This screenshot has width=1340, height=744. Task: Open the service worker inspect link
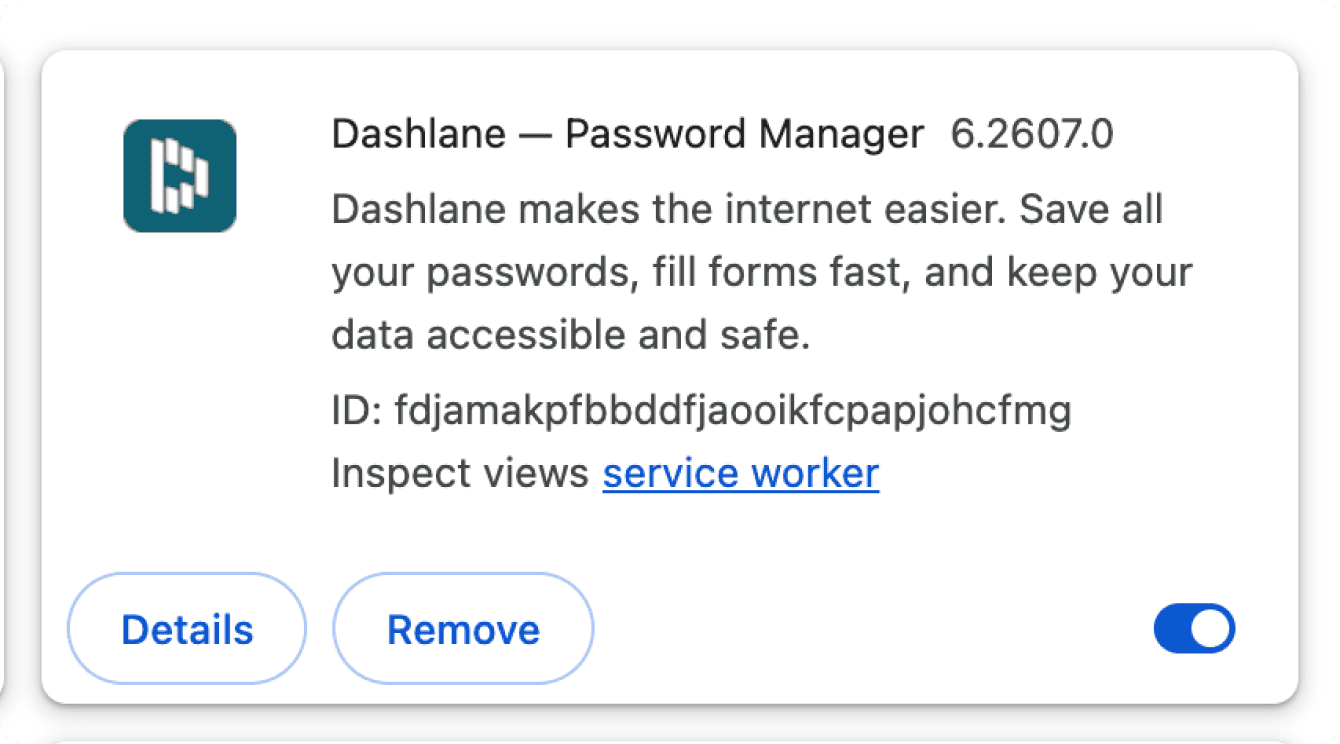[x=740, y=473]
